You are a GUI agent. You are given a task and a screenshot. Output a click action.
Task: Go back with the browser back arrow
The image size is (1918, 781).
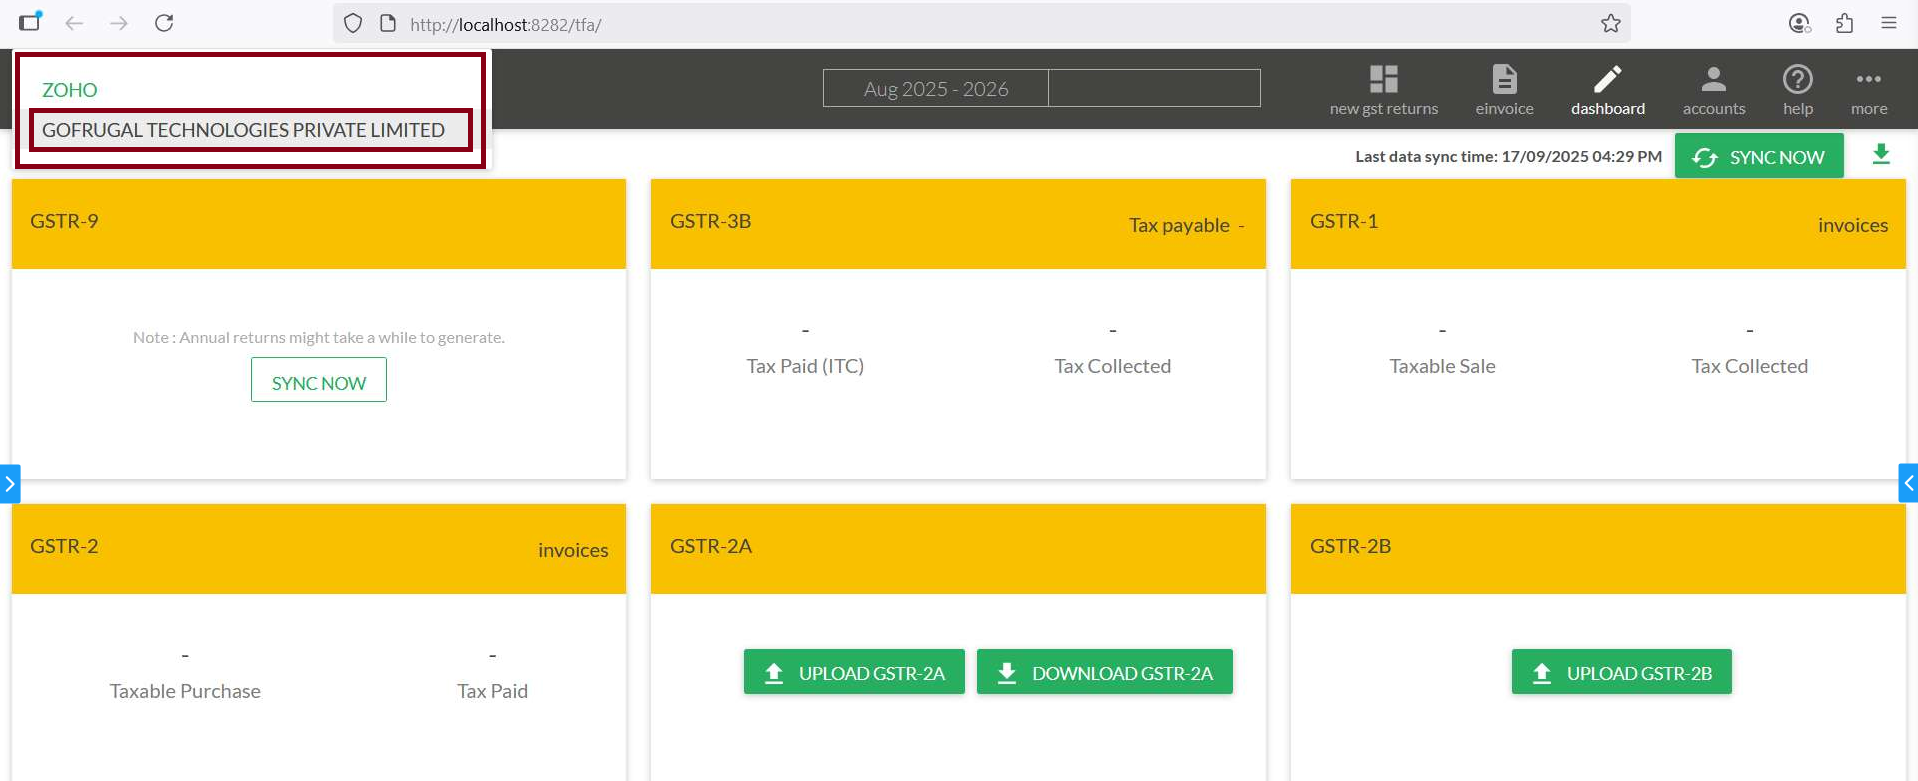pos(74,23)
